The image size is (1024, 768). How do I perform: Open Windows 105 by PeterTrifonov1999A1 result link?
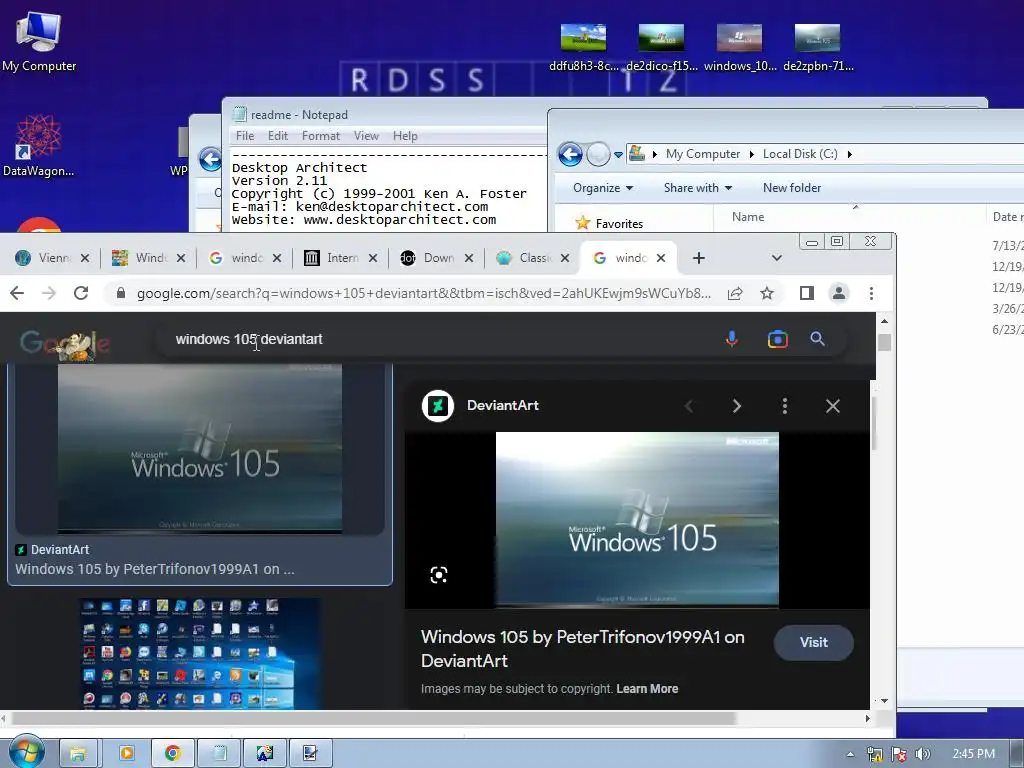pos(155,569)
